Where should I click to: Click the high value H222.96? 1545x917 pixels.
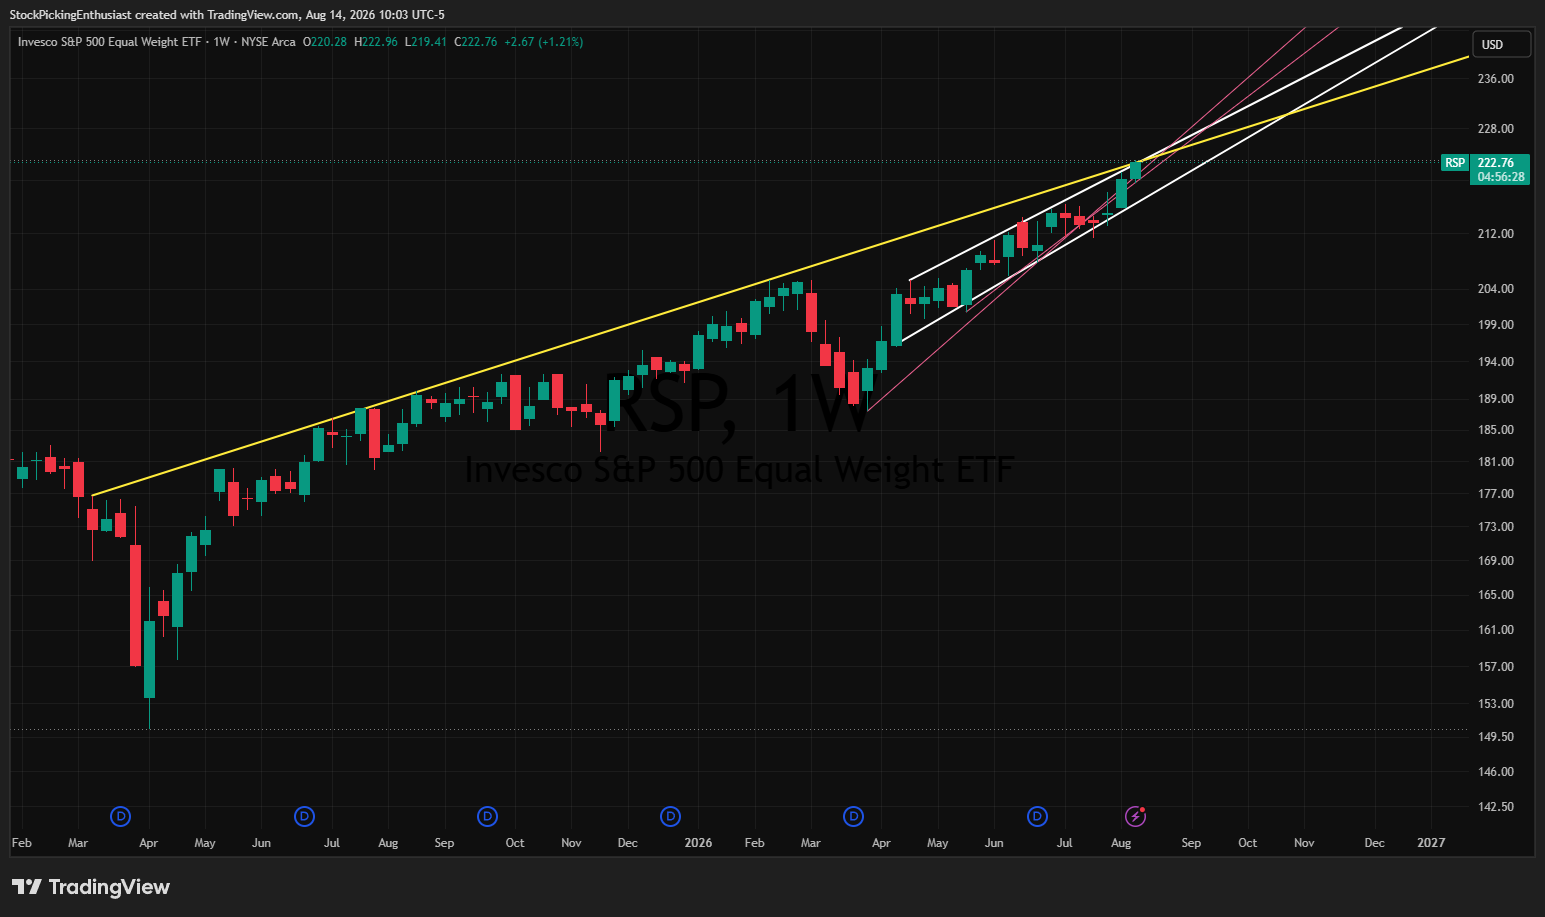(376, 42)
